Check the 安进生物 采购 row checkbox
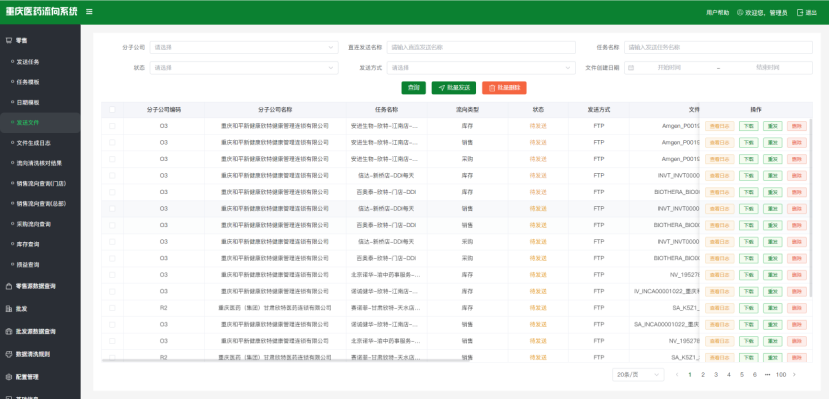This screenshot has width=830, height=399. tap(112, 159)
